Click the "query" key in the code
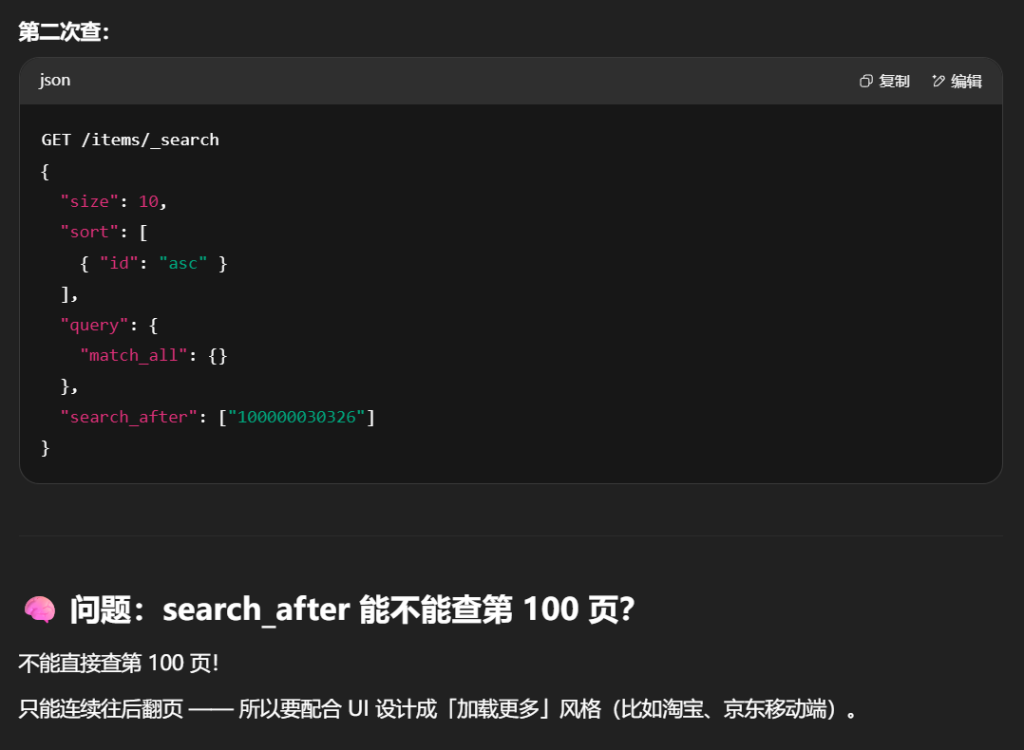The image size is (1024, 750). click(x=94, y=325)
